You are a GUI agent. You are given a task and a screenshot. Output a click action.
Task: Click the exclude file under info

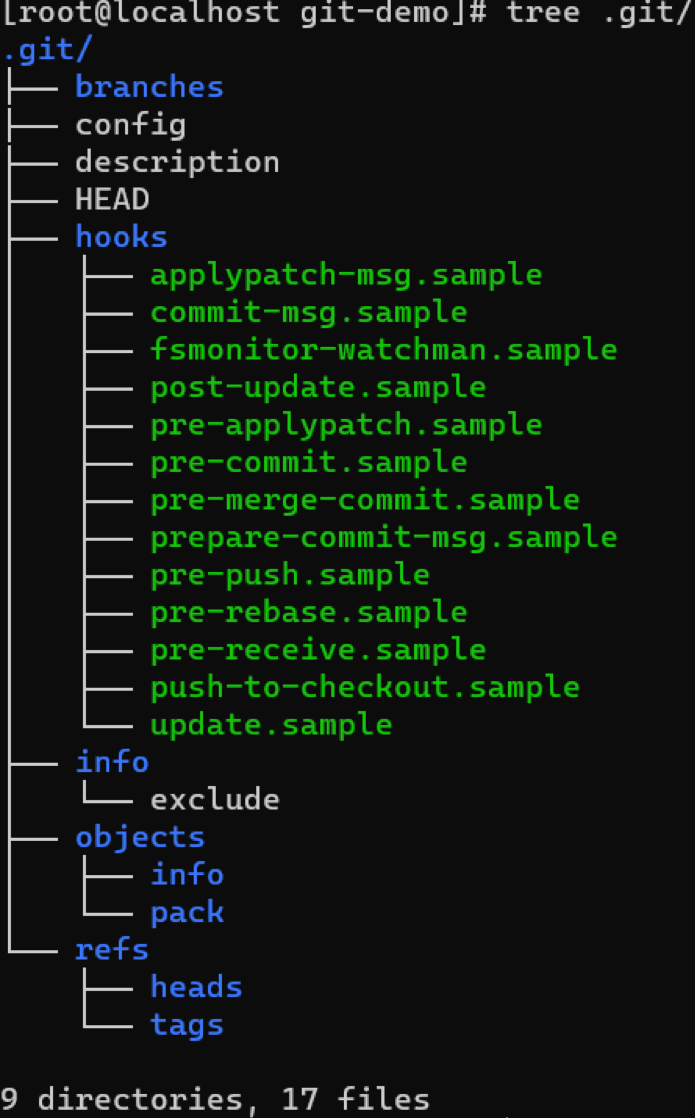pos(215,799)
